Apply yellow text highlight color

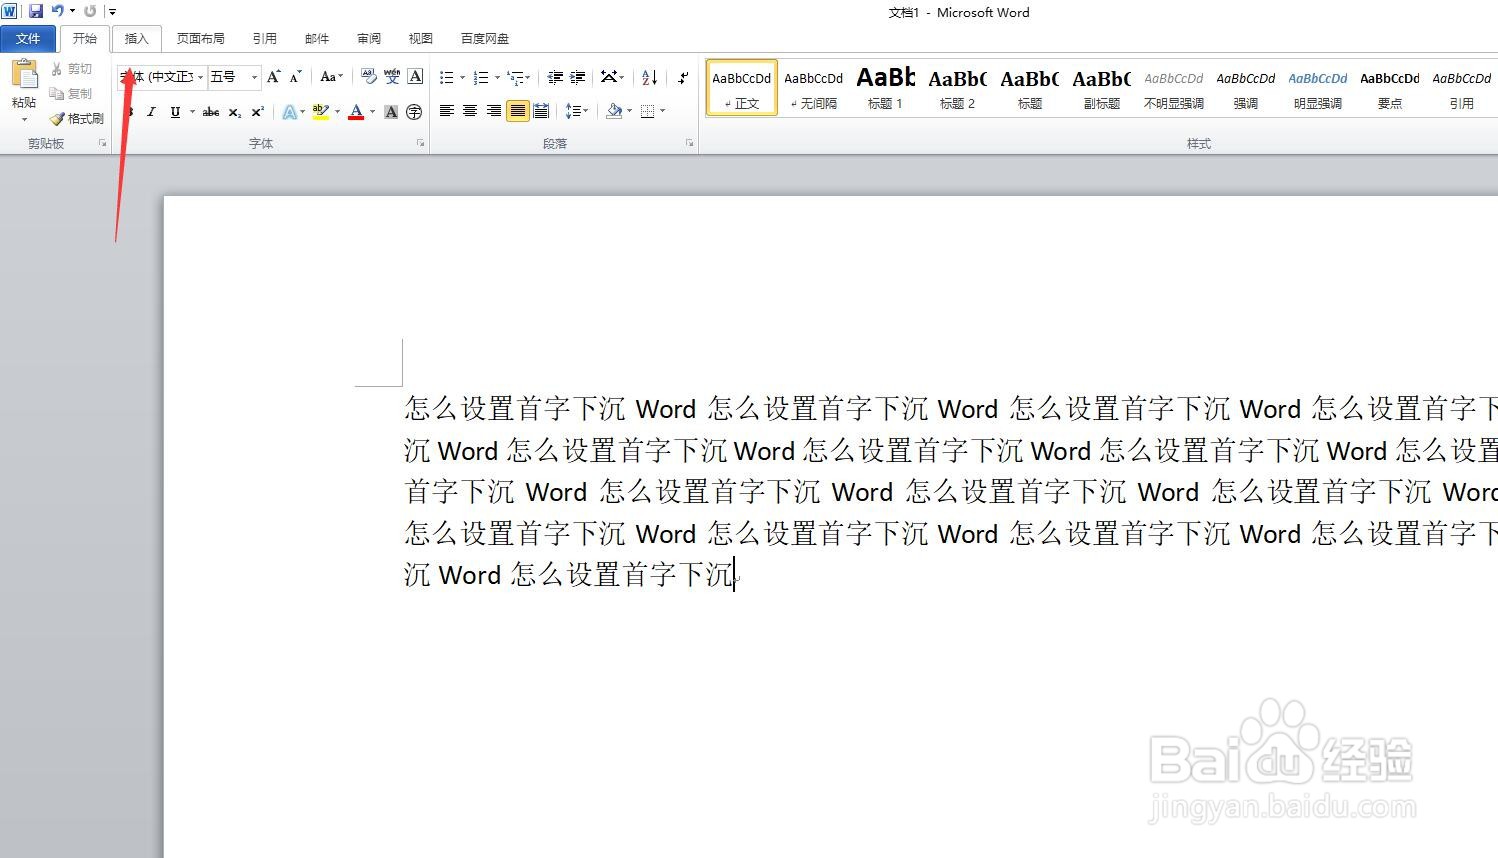(321, 112)
